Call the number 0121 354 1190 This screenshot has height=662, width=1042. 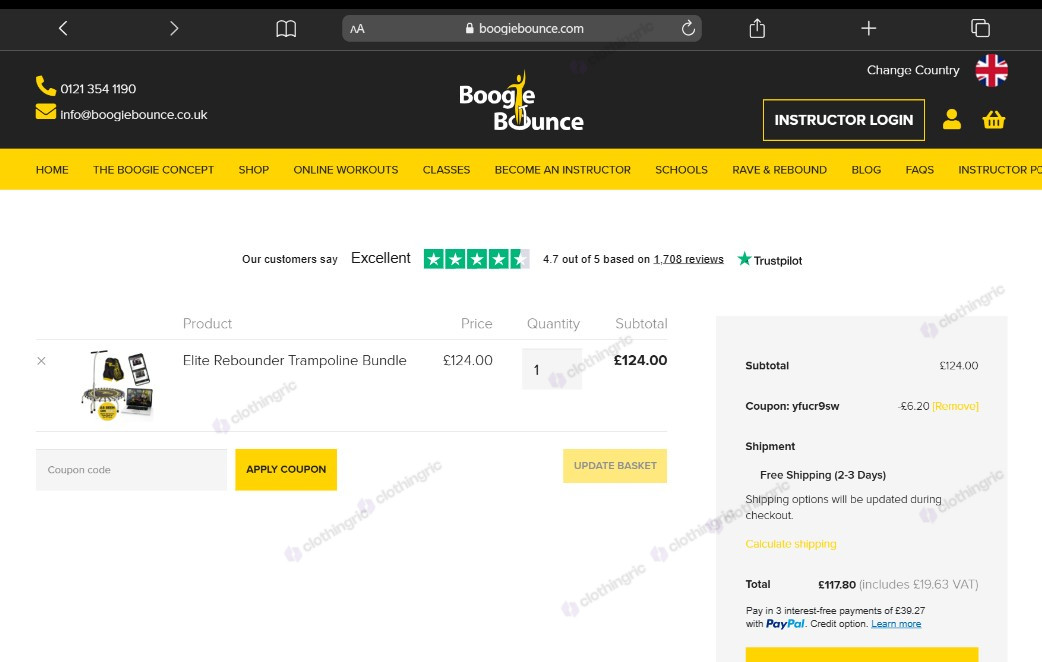click(x=98, y=89)
